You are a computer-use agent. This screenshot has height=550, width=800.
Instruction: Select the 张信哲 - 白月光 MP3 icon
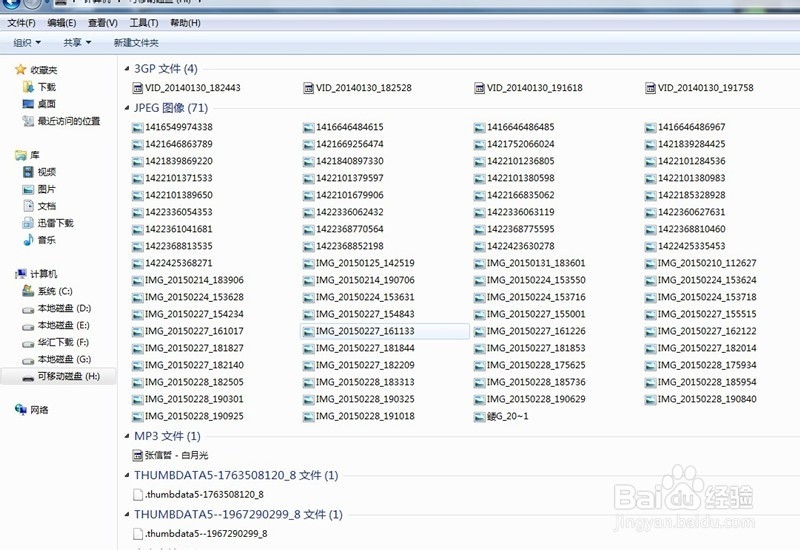click(137, 456)
